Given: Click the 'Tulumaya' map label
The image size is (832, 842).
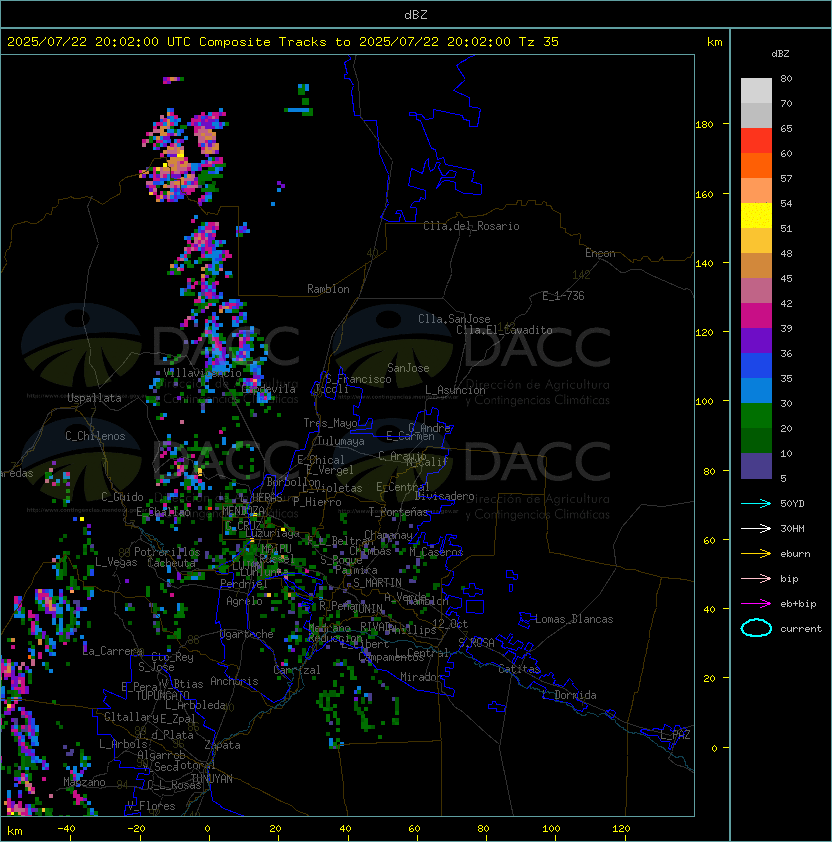Looking at the screenshot, I should 341,441.
